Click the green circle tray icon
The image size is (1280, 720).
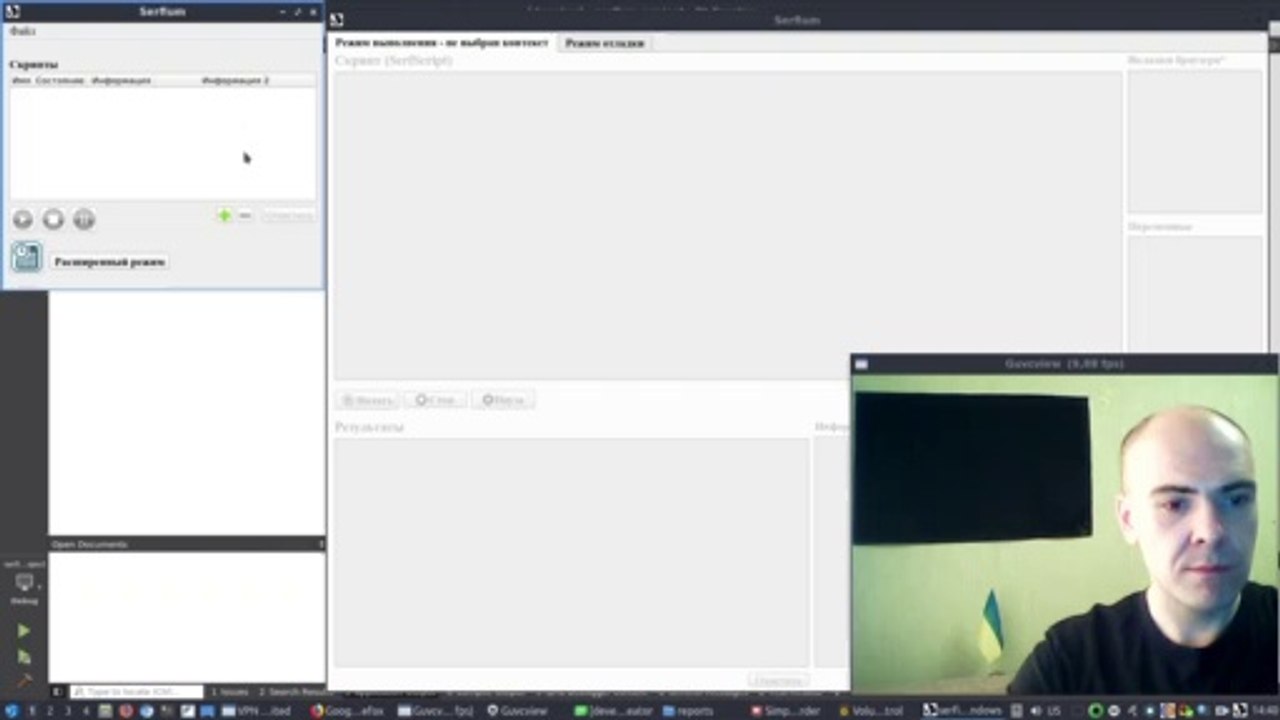pyautogui.click(x=1096, y=711)
